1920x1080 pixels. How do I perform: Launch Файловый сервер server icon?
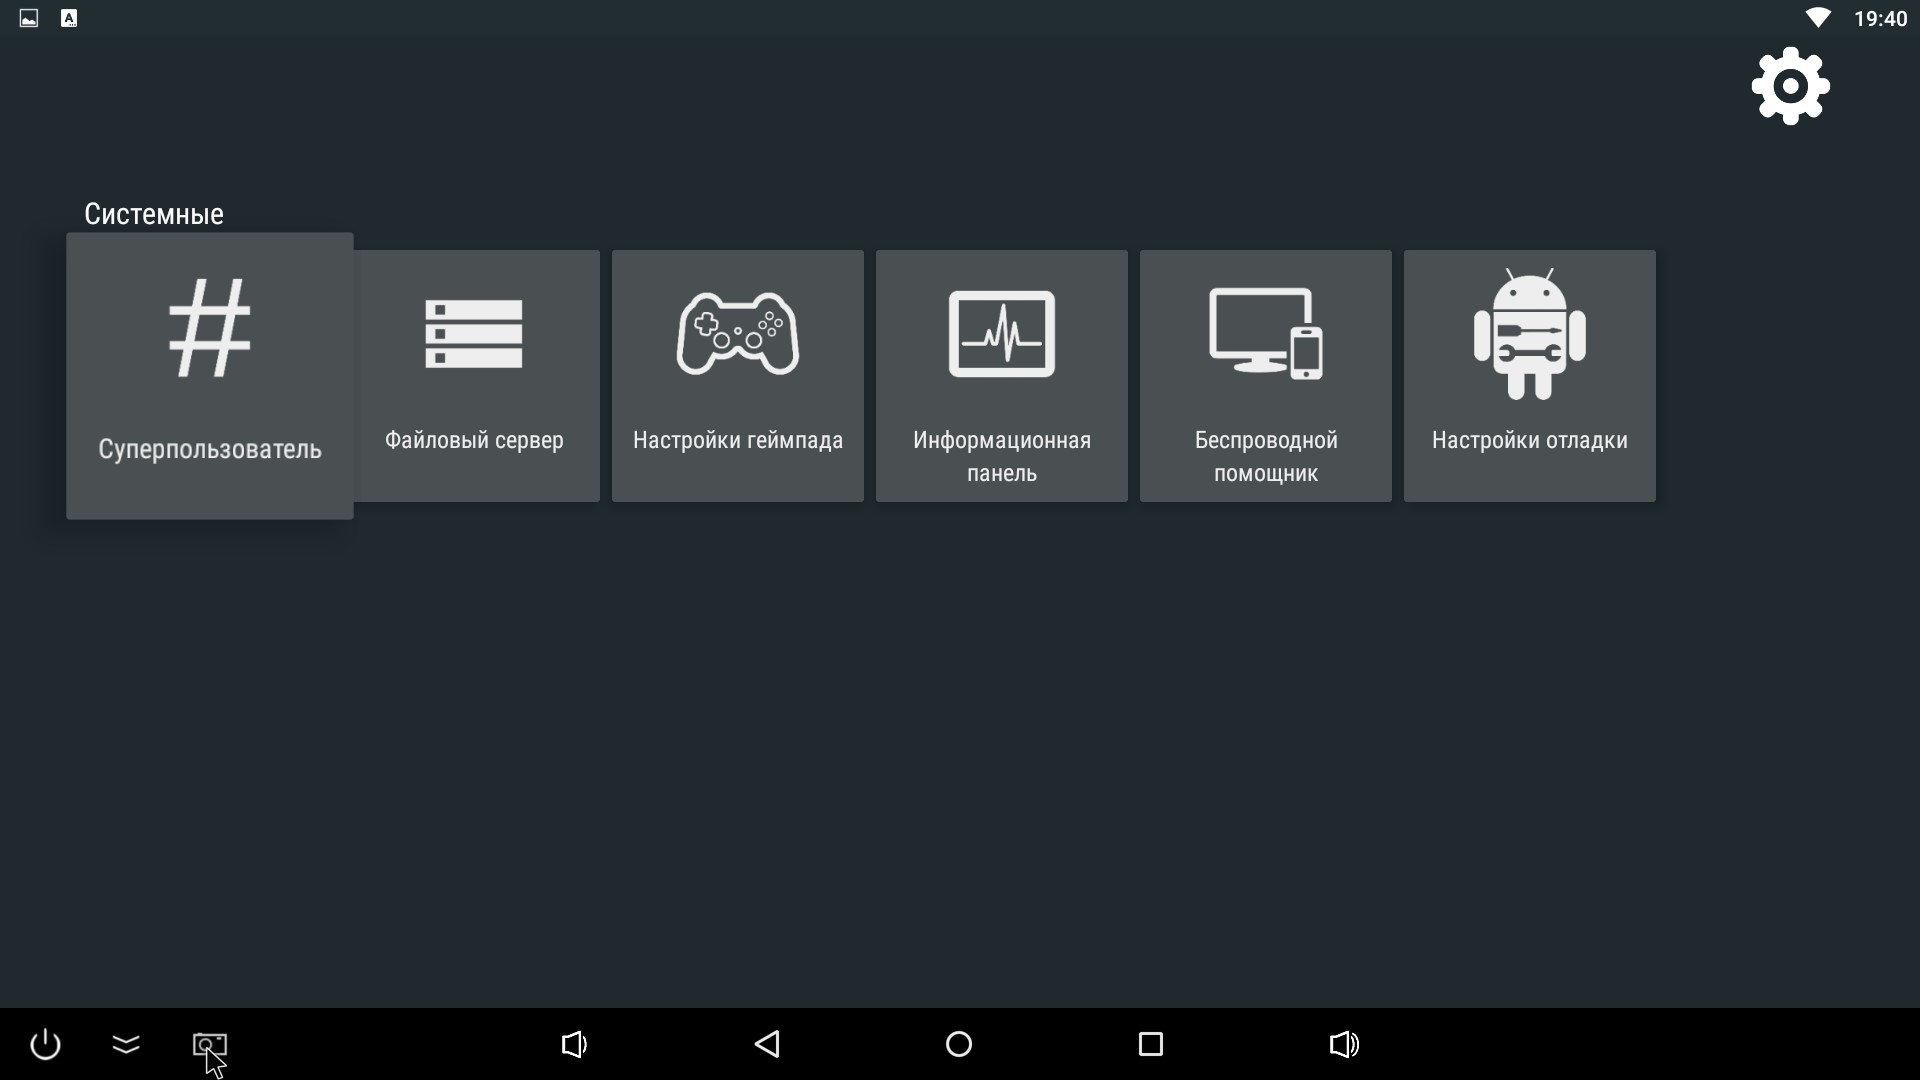[x=474, y=334]
